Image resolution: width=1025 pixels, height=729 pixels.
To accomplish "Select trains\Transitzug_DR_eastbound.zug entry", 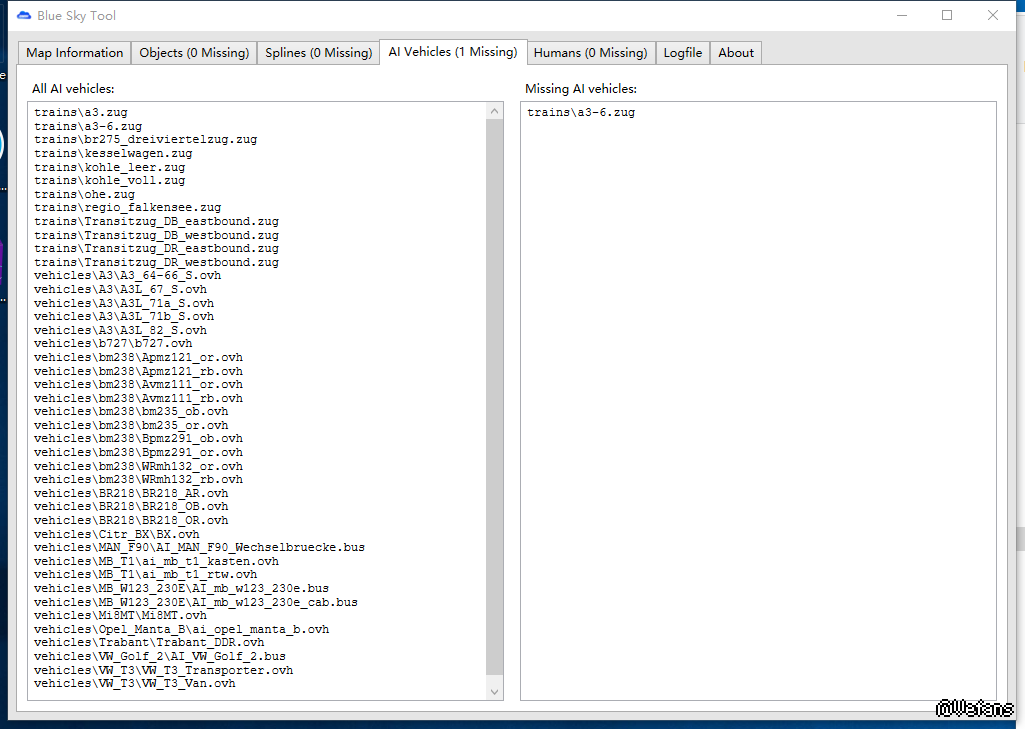I will click(x=156, y=248).
